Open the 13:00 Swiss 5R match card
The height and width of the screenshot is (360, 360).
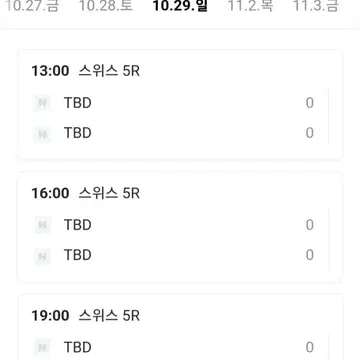pos(180,105)
